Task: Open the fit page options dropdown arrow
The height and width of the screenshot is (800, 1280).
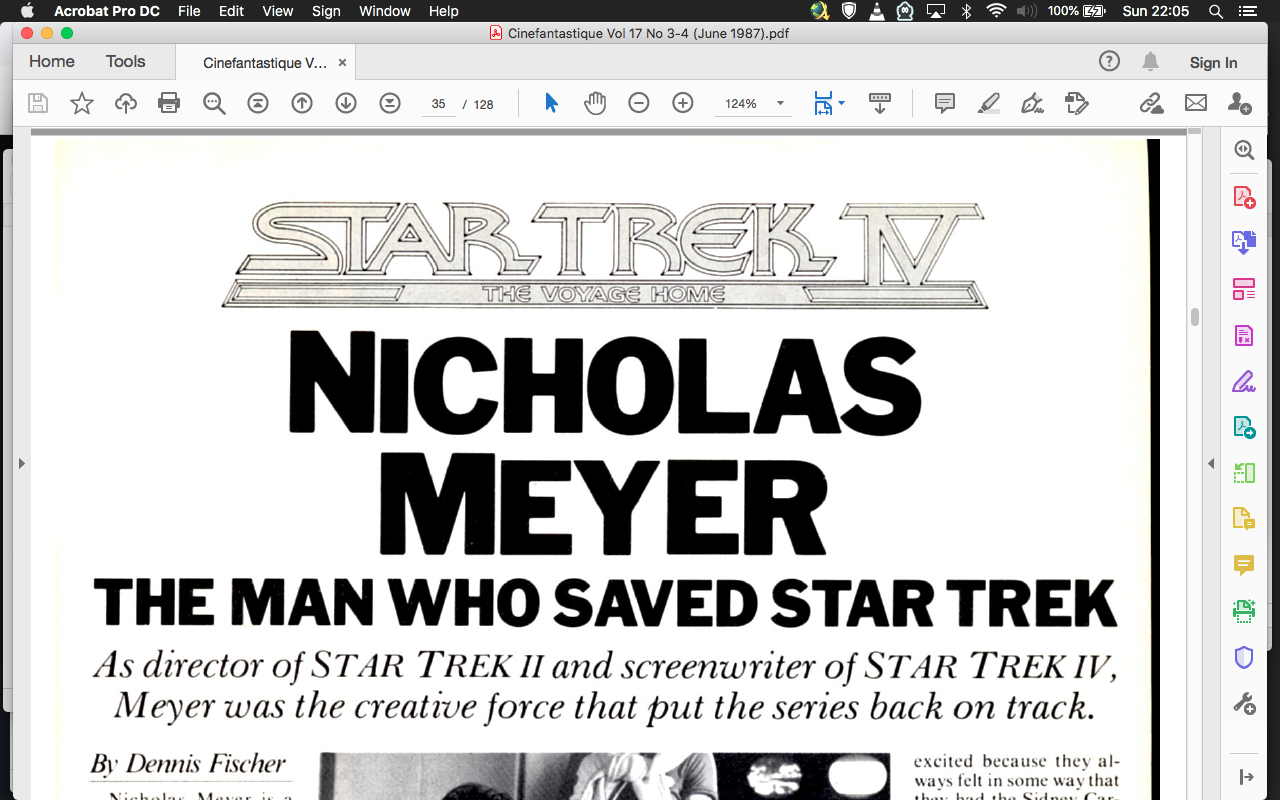Action: coord(841,103)
